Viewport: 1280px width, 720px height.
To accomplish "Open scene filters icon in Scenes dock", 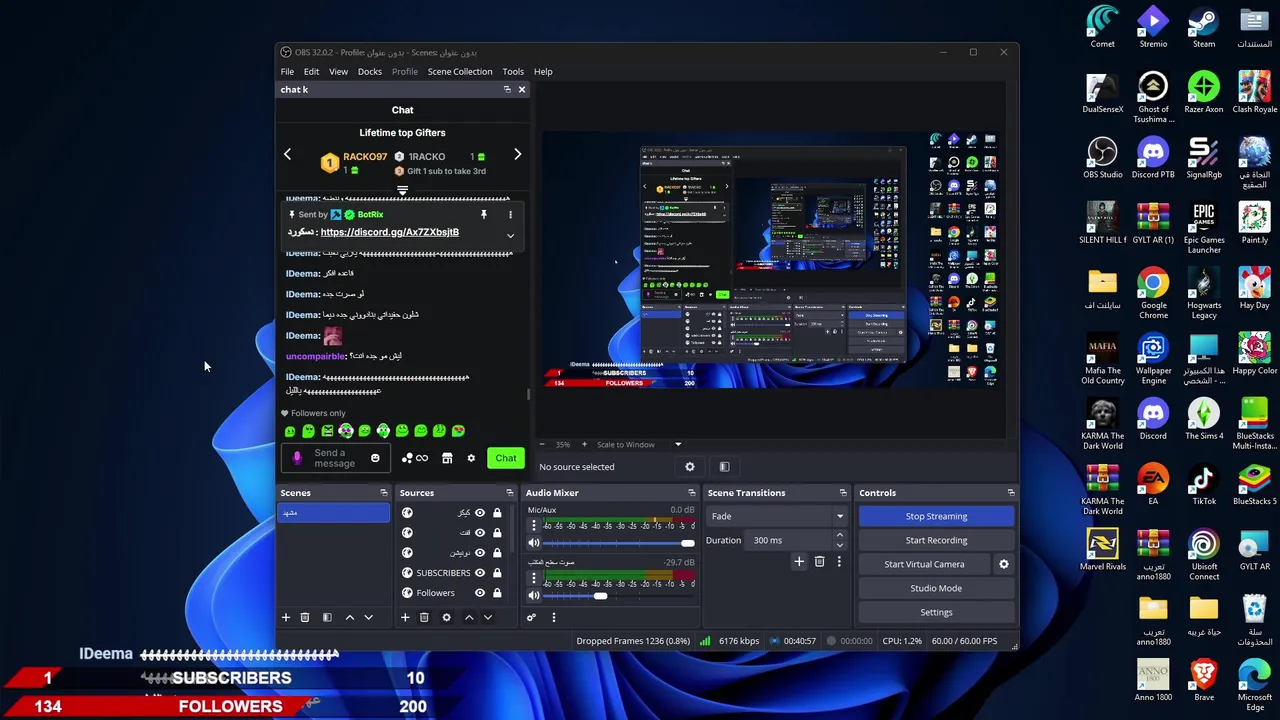I will coord(327,617).
